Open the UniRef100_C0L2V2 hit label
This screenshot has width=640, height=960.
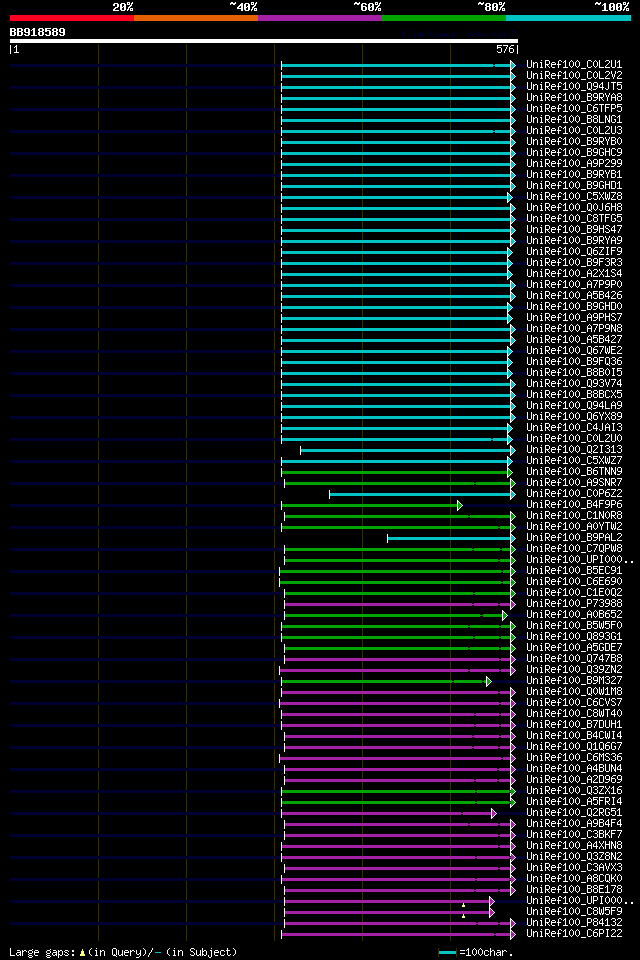coord(574,75)
